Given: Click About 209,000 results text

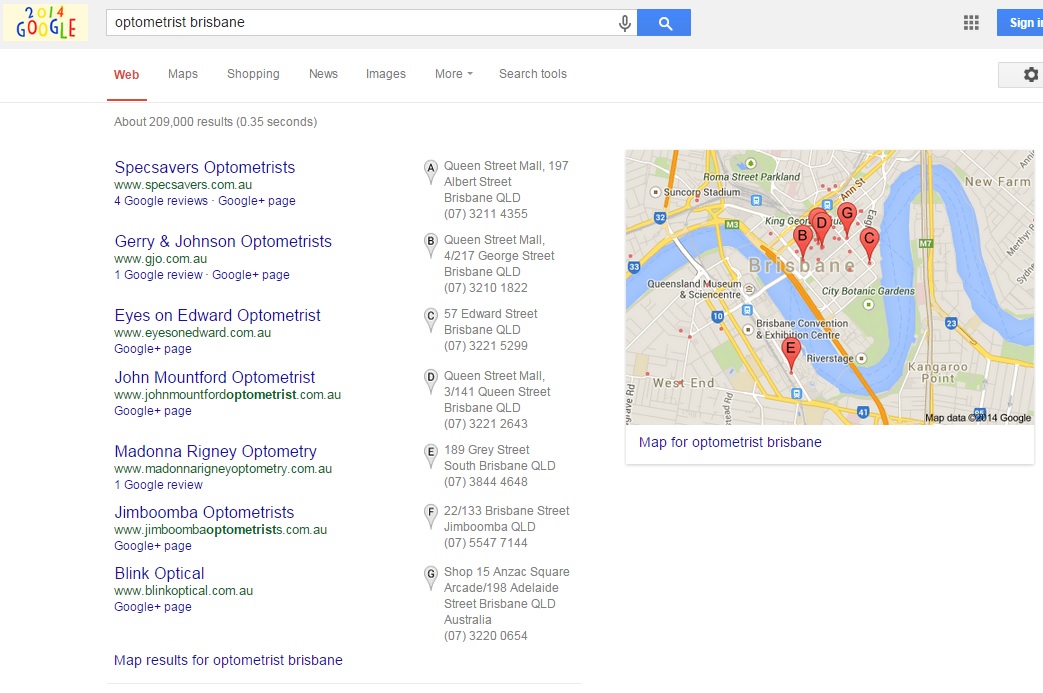Looking at the screenshot, I should tap(216, 122).
